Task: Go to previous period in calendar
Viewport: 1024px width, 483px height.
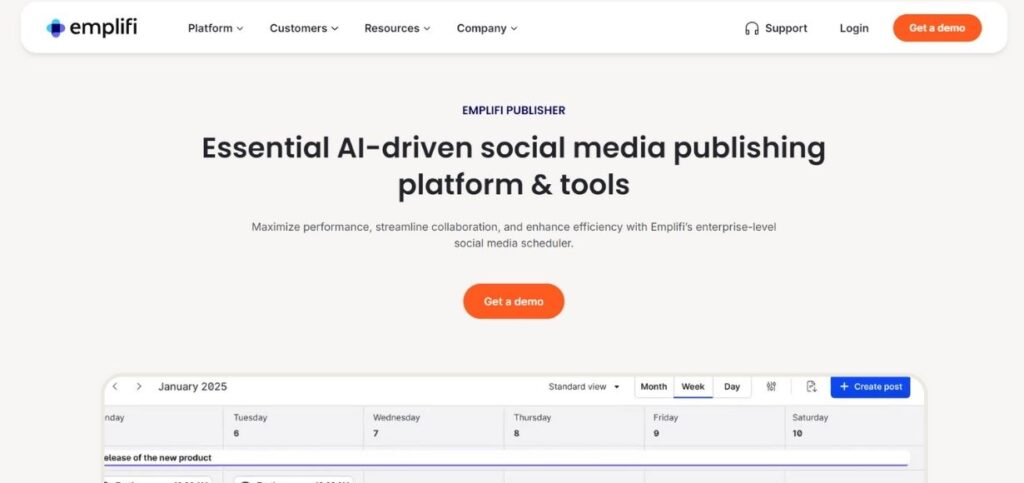Action: (x=115, y=386)
